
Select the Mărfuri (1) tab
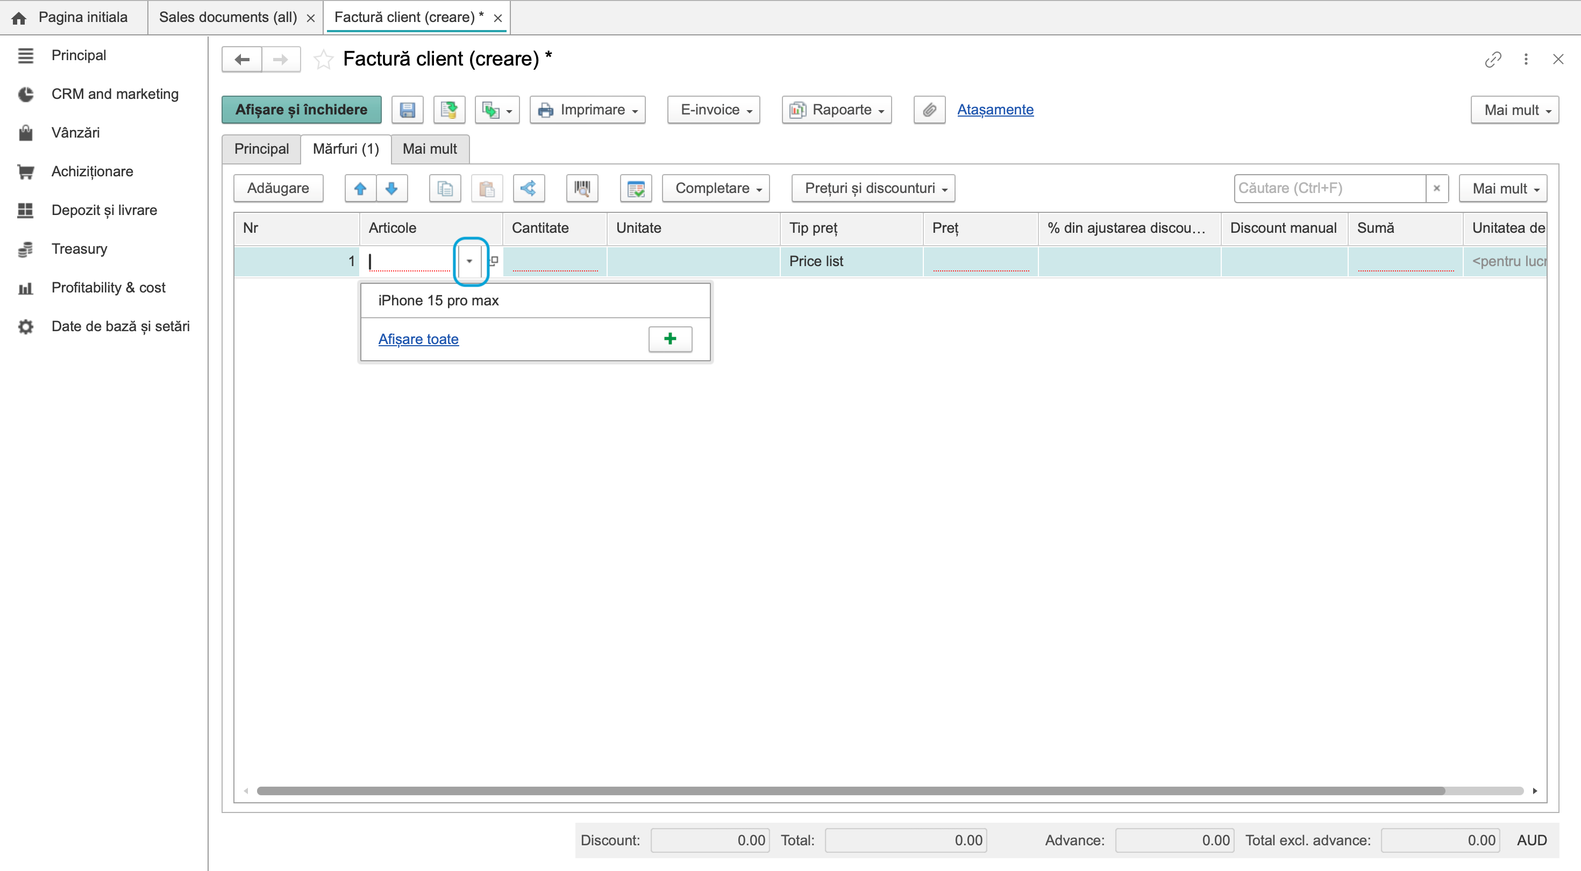coord(346,149)
